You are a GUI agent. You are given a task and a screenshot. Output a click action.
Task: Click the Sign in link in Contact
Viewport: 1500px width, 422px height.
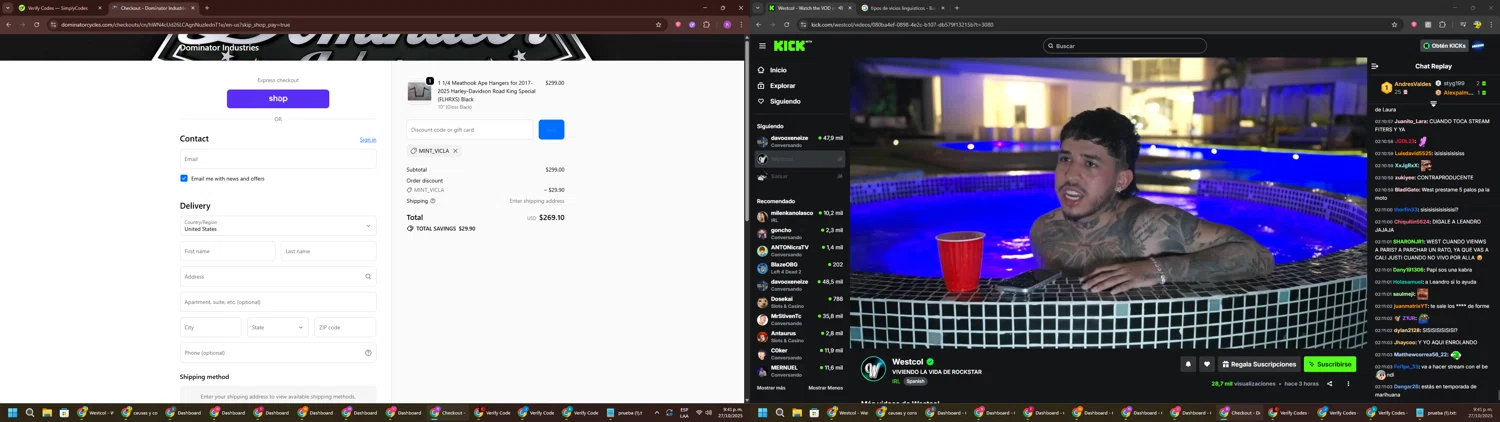click(x=368, y=140)
